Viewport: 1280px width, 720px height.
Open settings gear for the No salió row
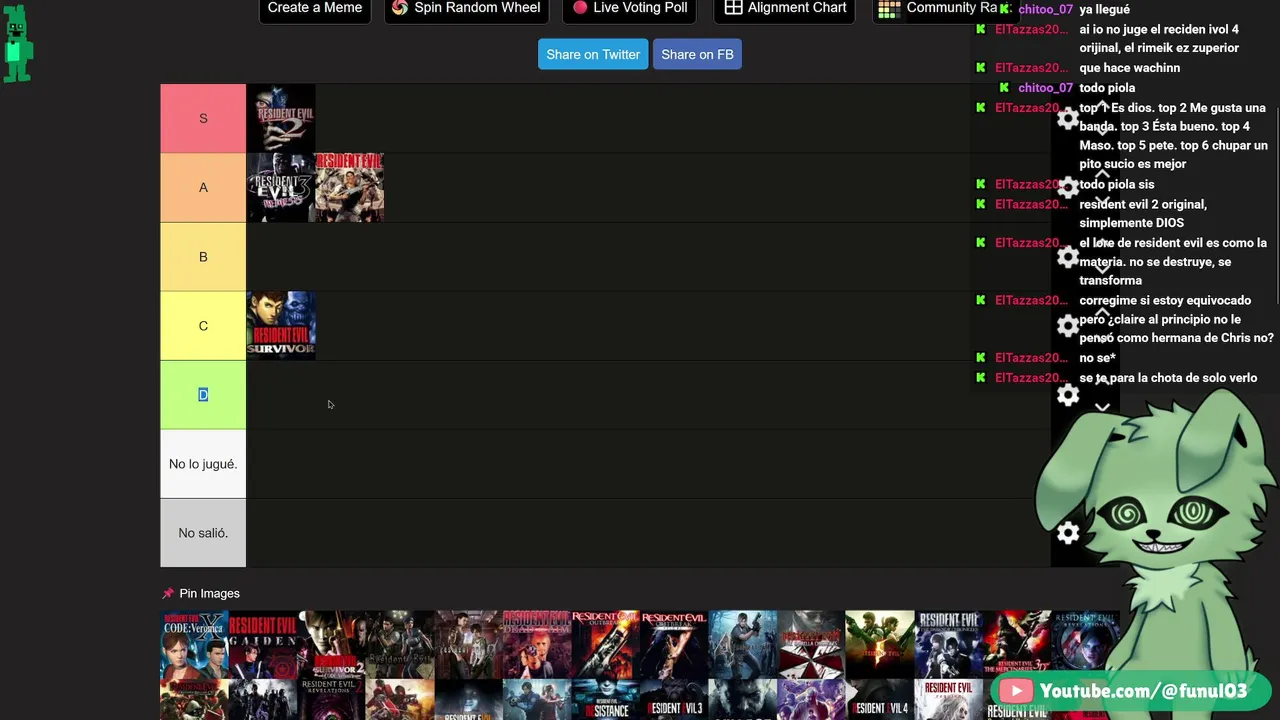coord(1068,533)
